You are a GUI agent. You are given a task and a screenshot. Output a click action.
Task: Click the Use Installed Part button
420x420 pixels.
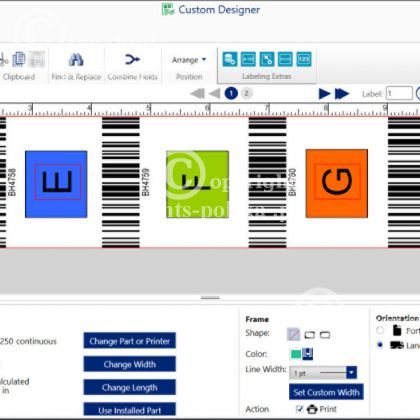130,410
